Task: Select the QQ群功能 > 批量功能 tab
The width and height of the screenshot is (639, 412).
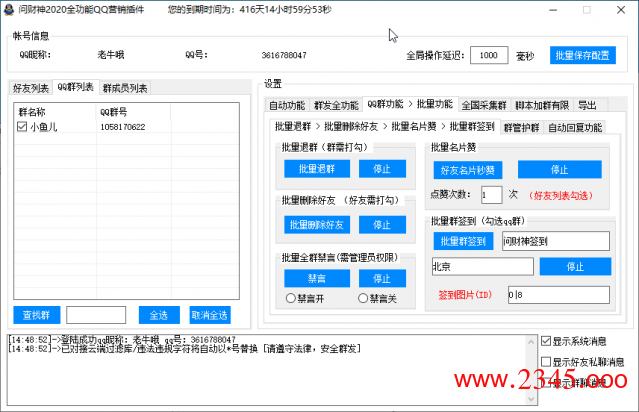Action: pos(410,104)
